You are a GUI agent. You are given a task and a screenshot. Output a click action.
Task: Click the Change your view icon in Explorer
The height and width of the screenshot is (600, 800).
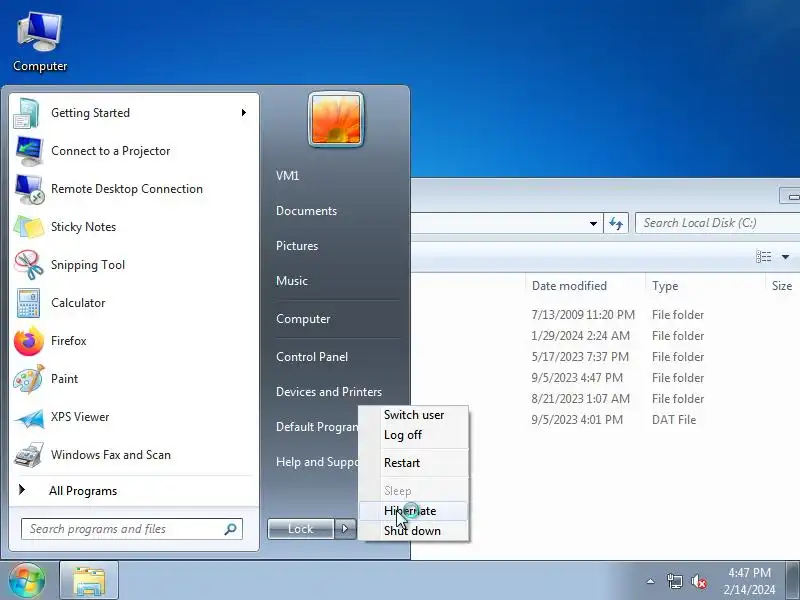[763, 257]
